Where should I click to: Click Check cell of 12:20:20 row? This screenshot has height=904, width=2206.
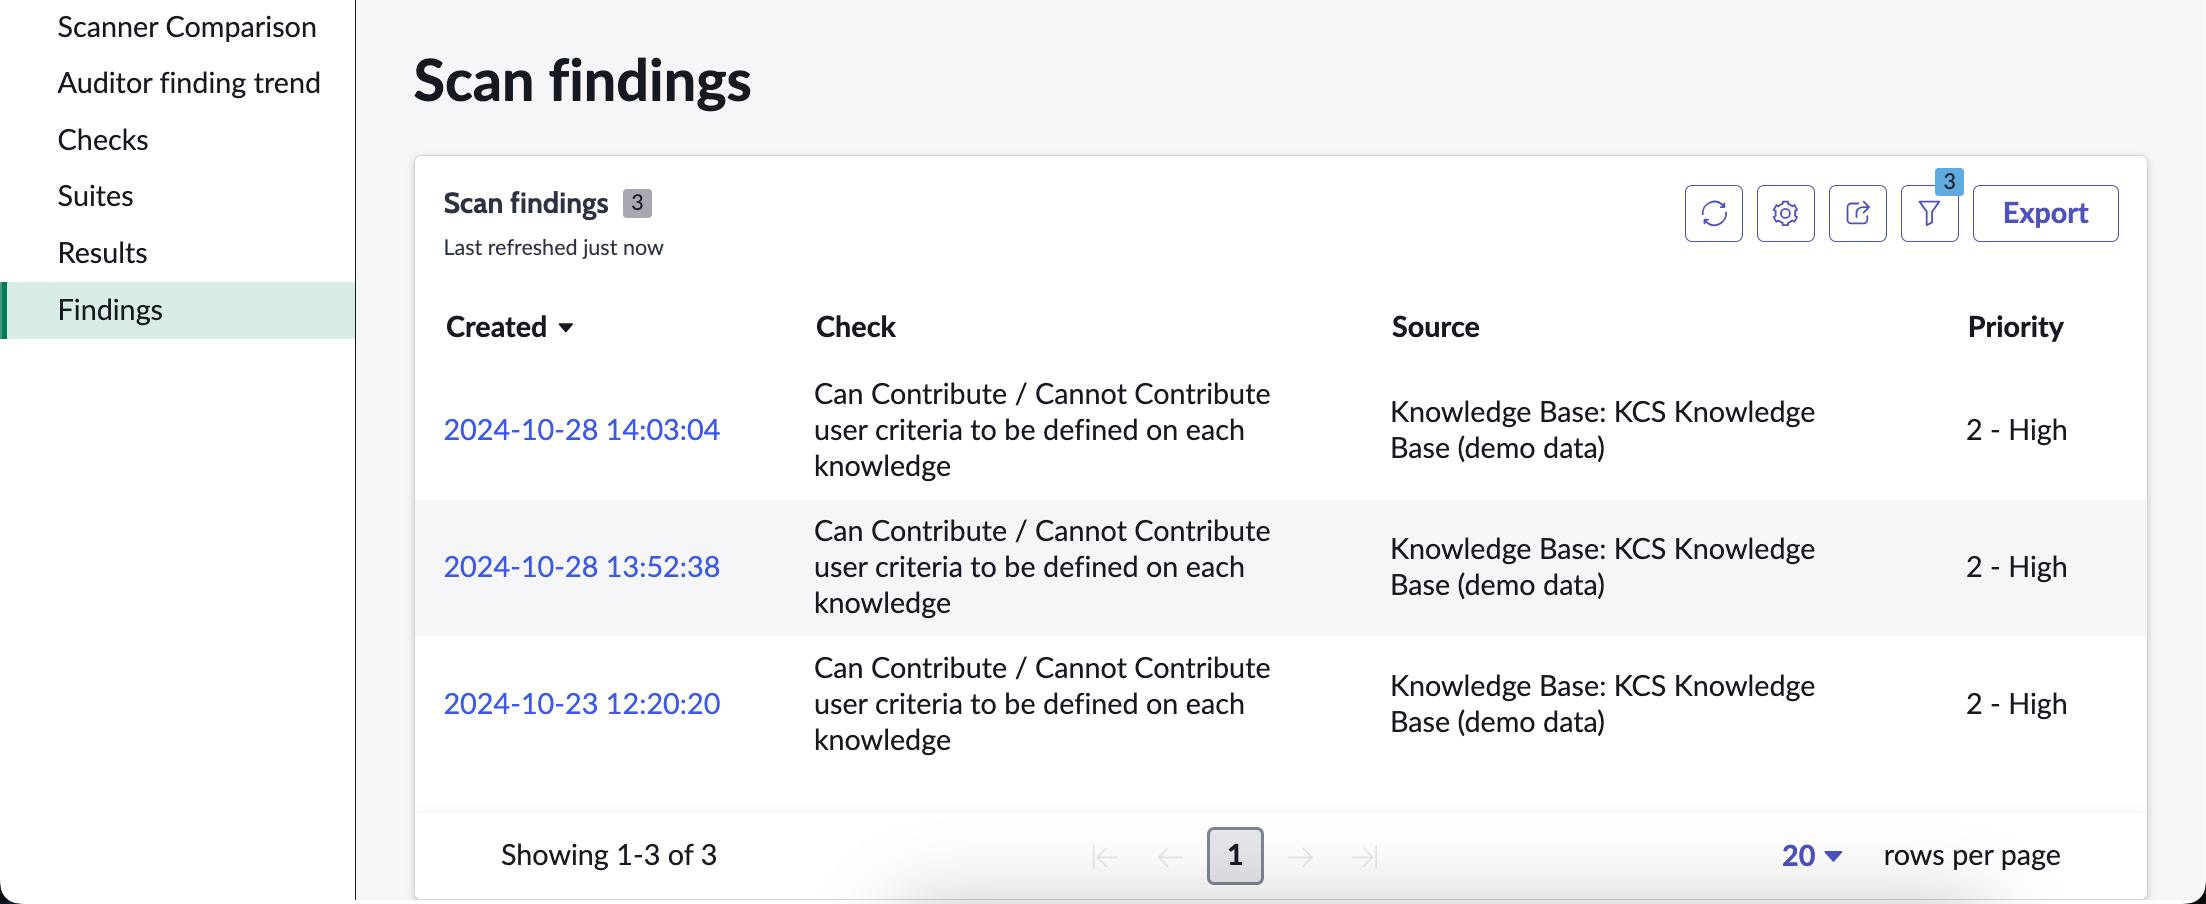(x=1042, y=704)
